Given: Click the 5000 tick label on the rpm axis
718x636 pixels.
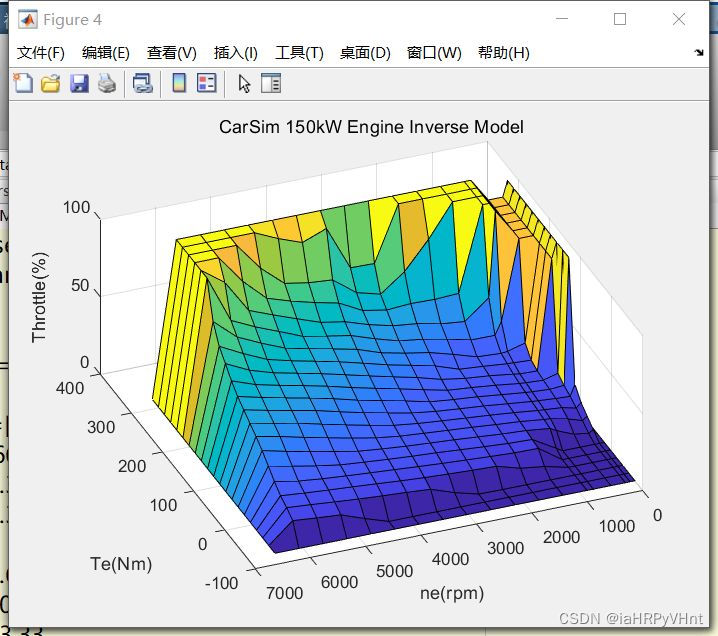Looking at the screenshot, I should coord(395,571).
